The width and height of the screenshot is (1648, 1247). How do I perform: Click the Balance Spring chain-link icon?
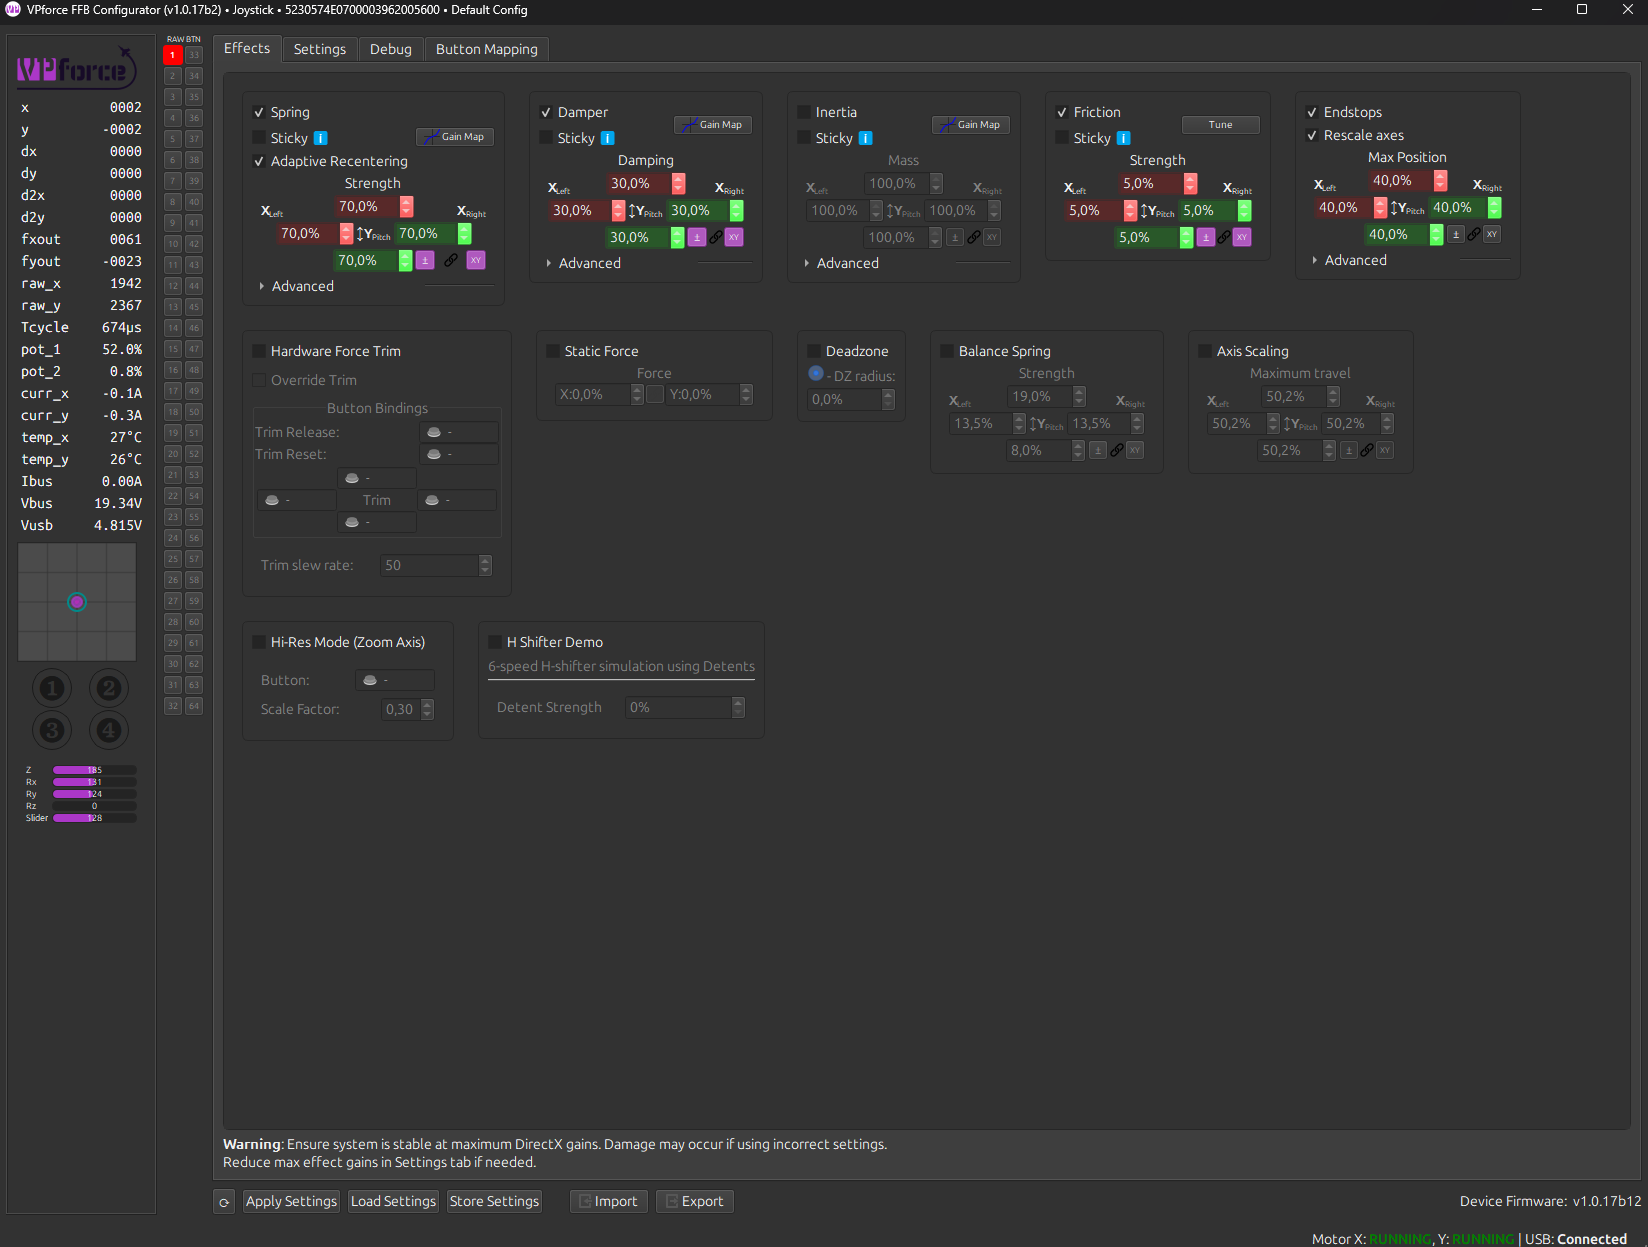point(1117,450)
